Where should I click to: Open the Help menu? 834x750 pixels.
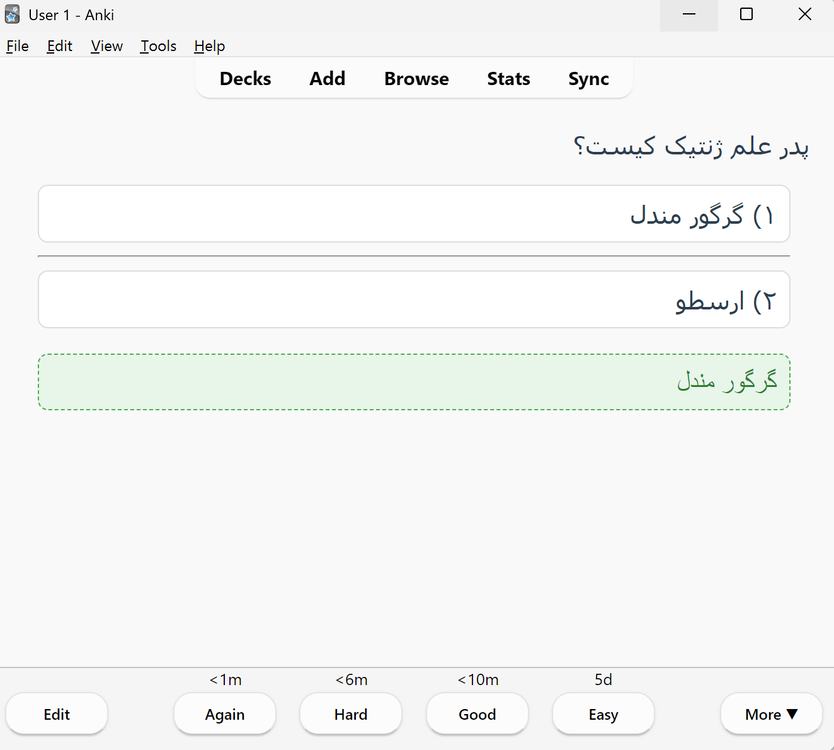(x=209, y=46)
